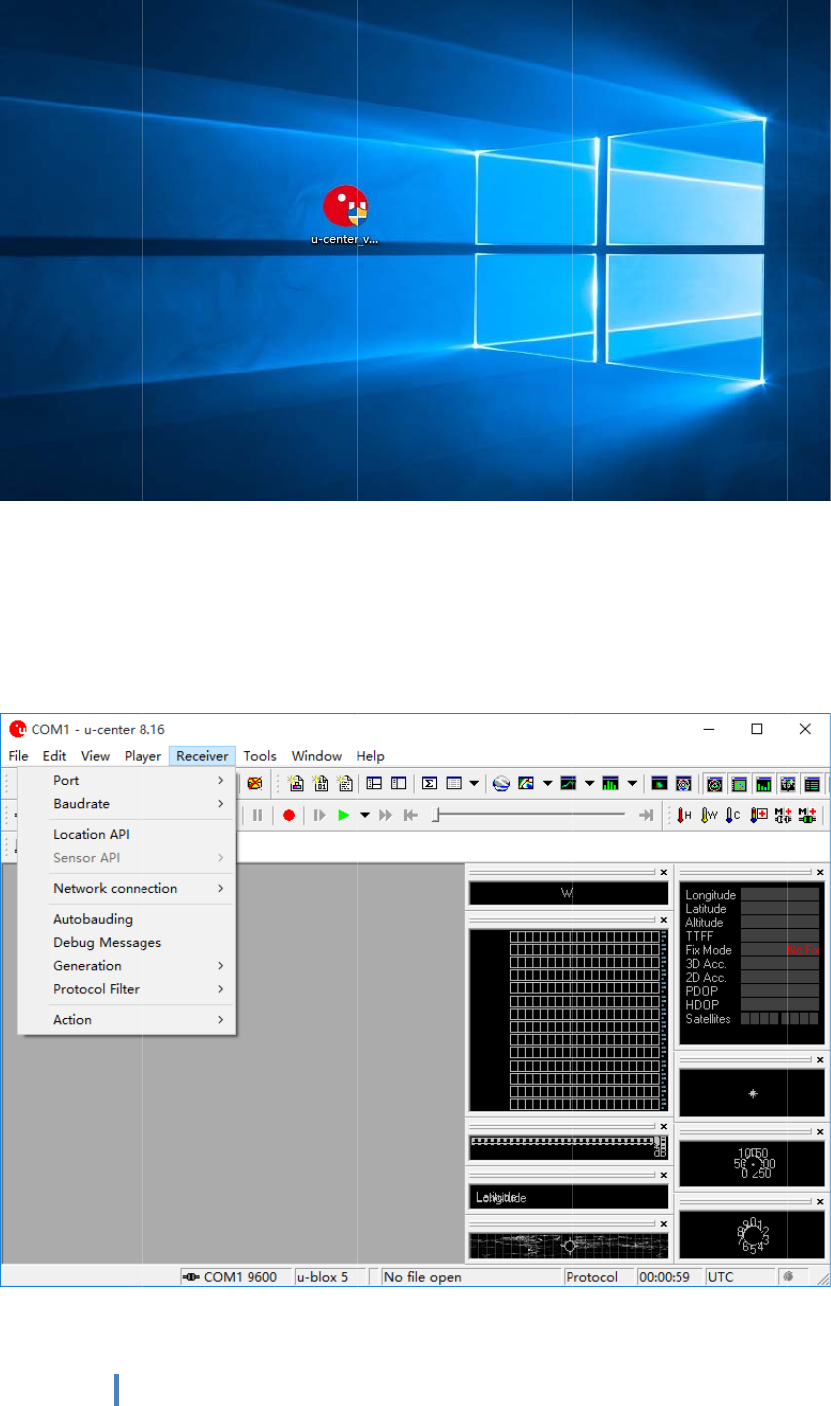Viewport: 831px width, 1406px height.
Task: Click the sigma statistics view icon
Action: coord(429,784)
